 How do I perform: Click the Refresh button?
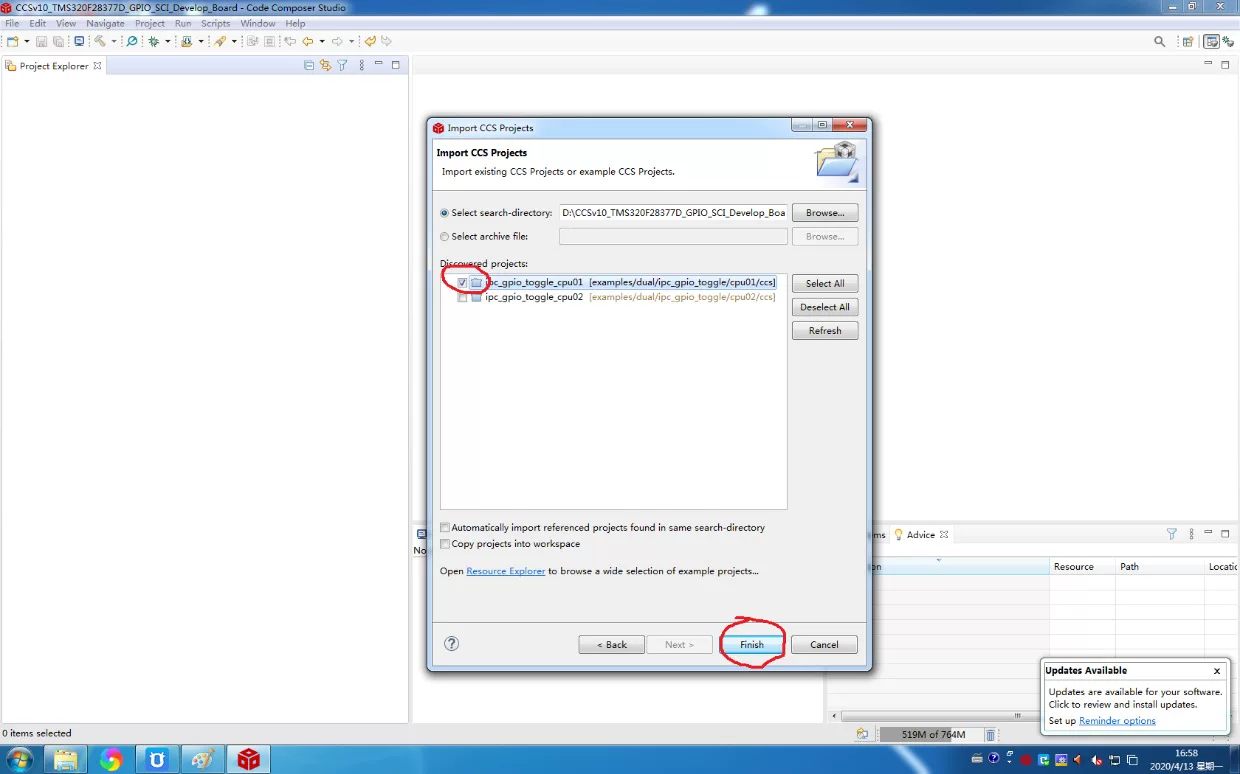point(825,331)
